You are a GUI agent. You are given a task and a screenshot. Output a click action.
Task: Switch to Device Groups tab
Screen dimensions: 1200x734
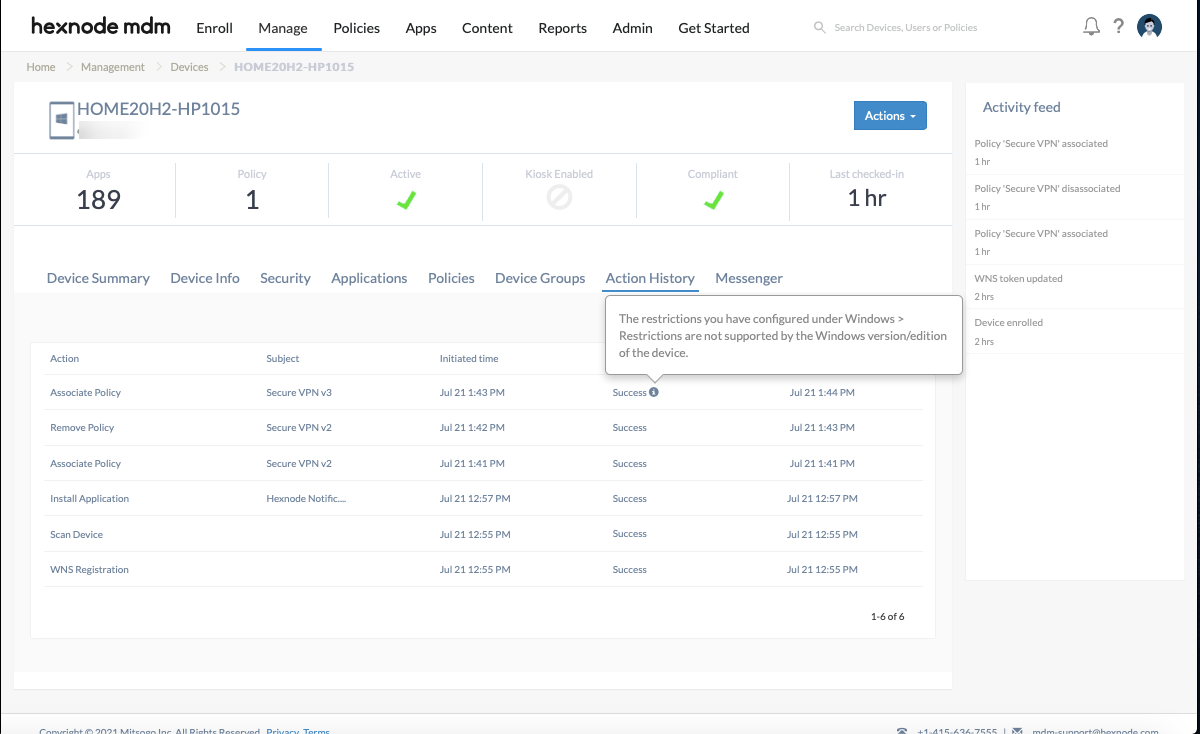click(x=540, y=278)
